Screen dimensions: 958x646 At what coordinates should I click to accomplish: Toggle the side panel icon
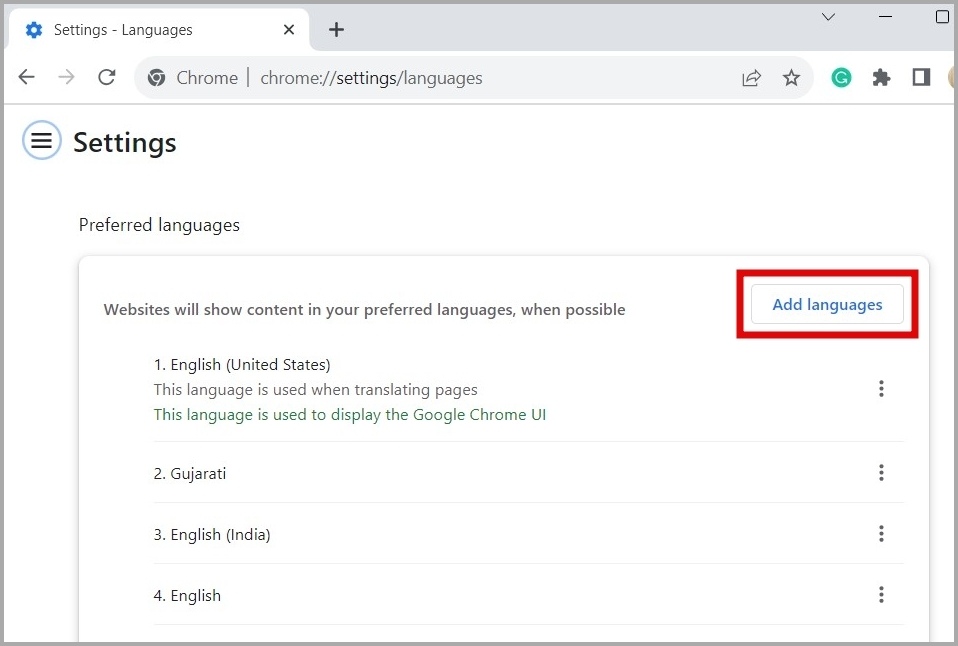click(x=921, y=77)
